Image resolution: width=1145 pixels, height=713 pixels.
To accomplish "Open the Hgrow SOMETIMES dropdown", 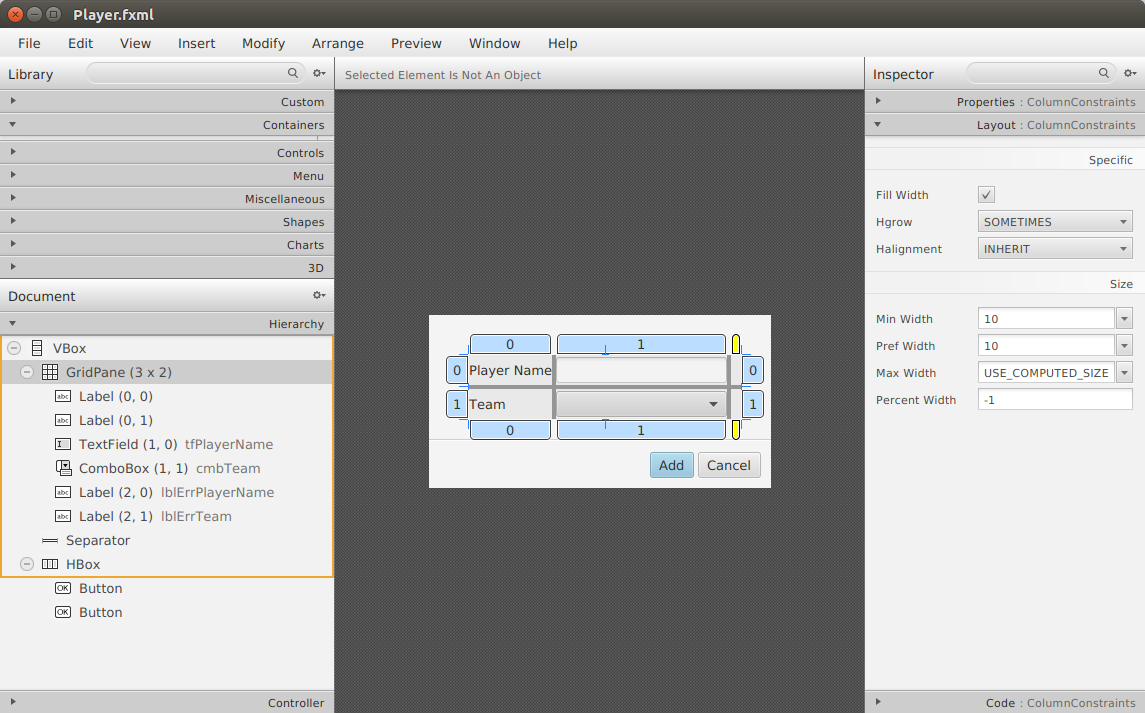I will point(1054,221).
